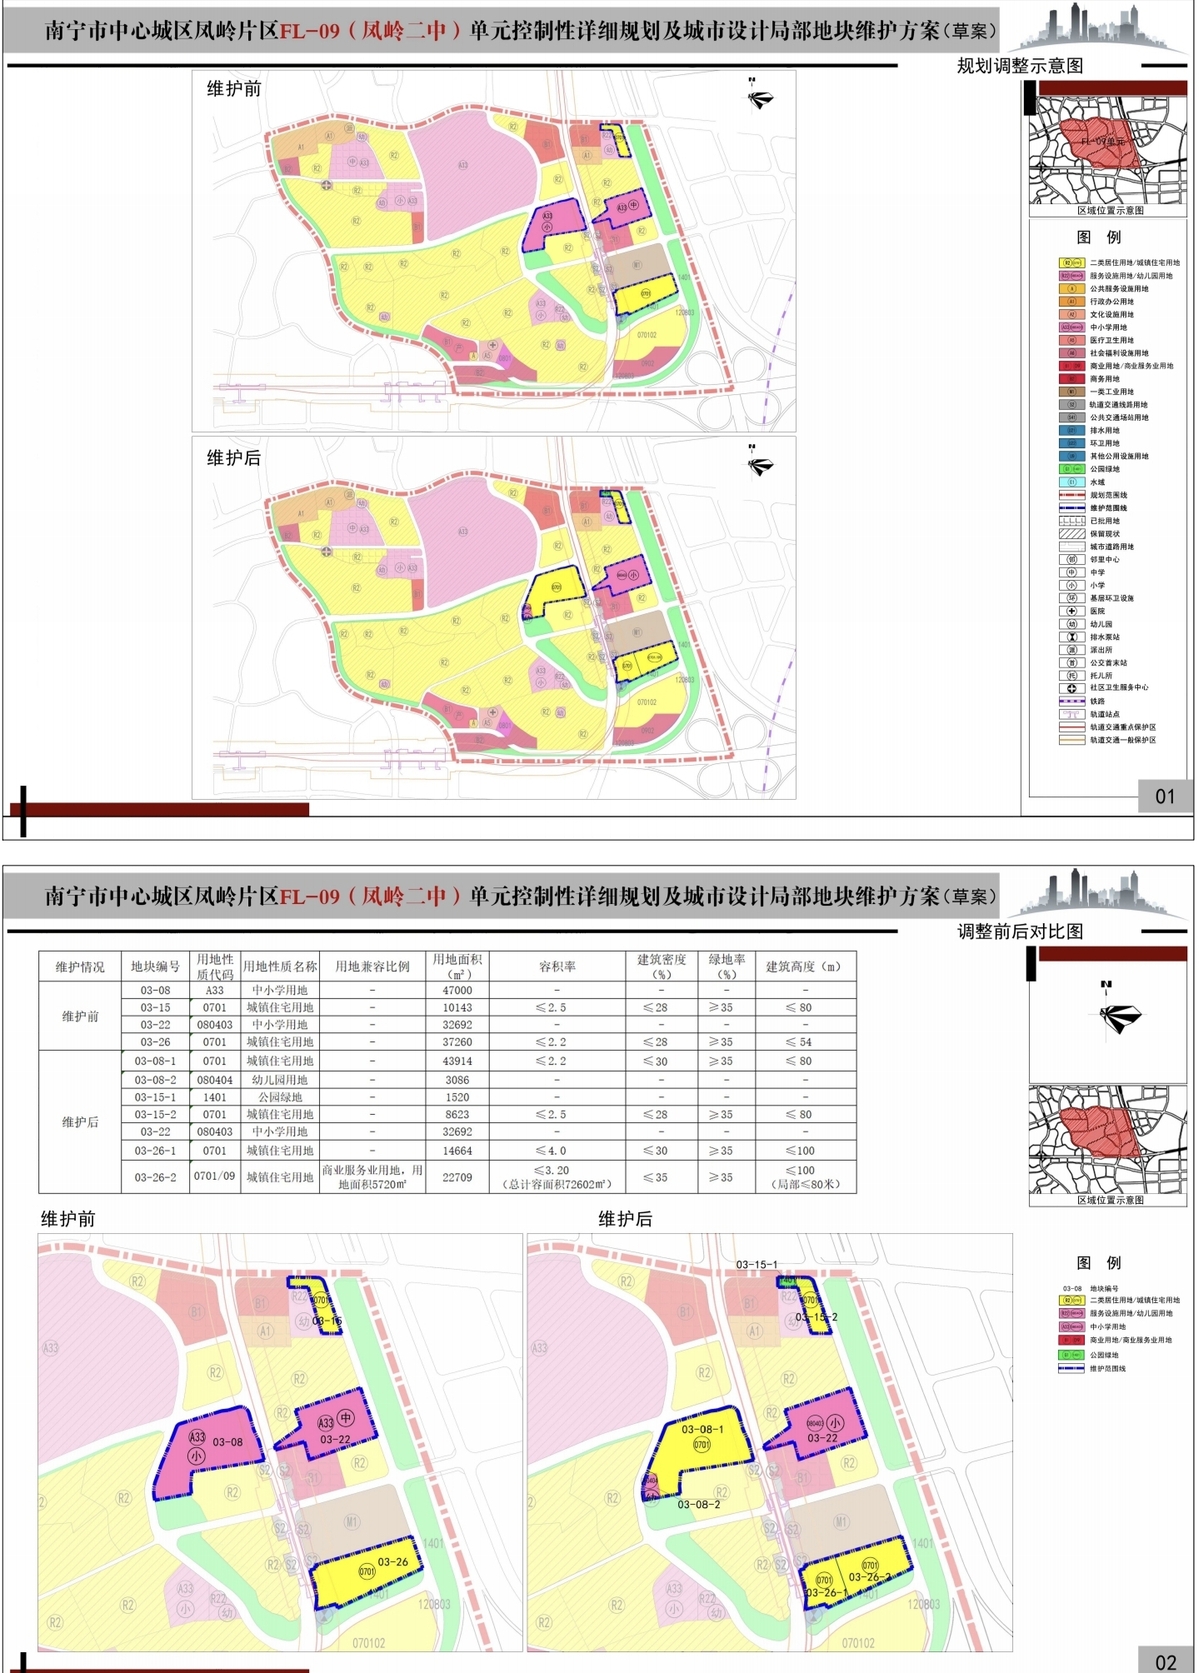
Task: Click the 03-26 yellow parcel in the 维护前 comparison map
Action: pyautogui.click(x=370, y=1572)
